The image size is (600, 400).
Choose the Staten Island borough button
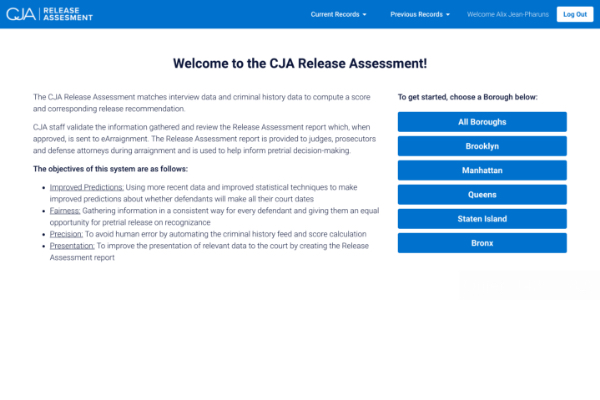pos(482,219)
